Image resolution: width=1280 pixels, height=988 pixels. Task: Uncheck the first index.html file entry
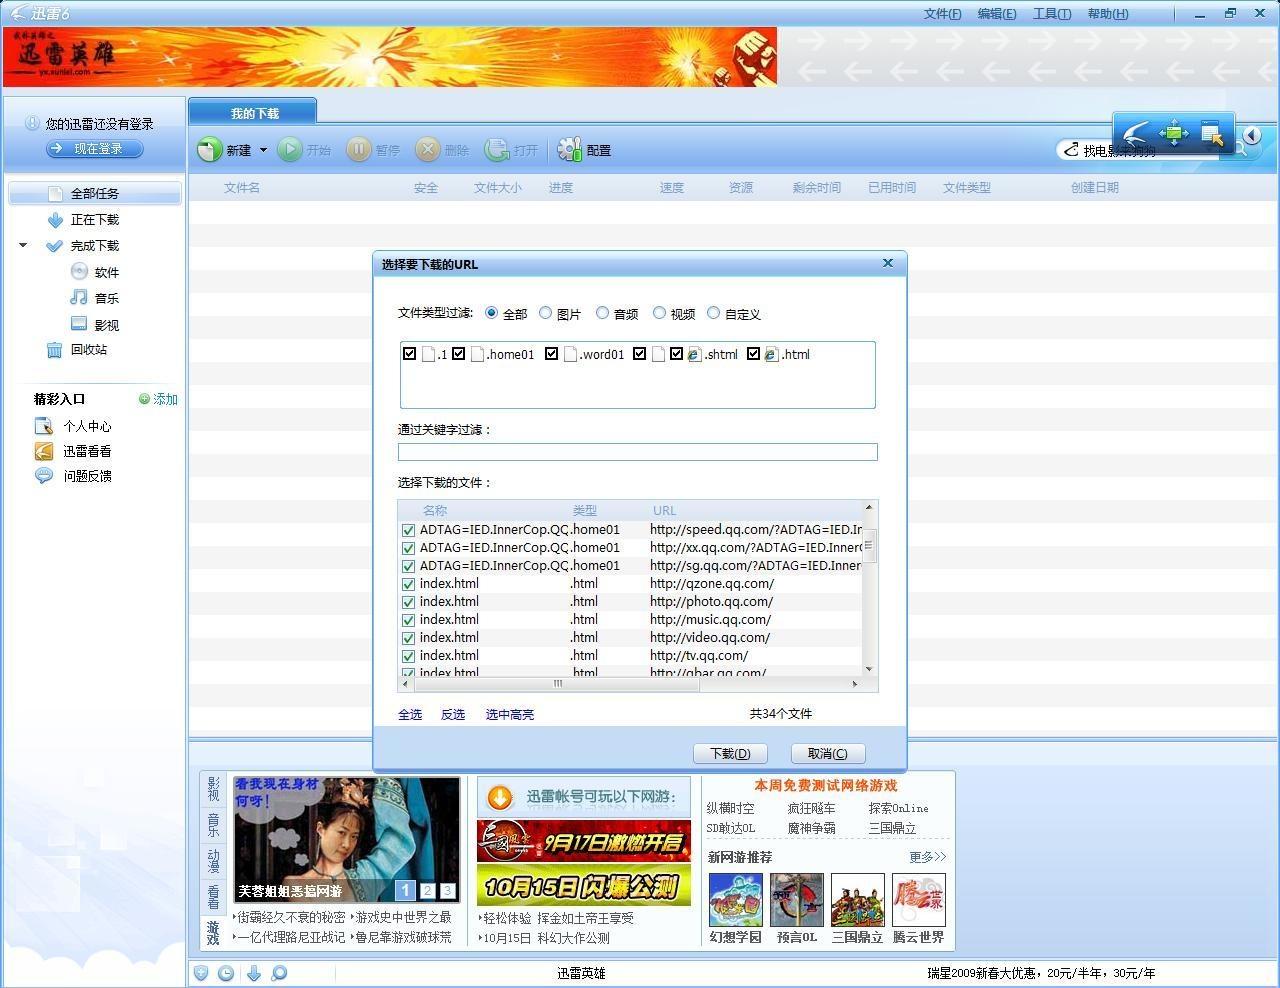point(407,584)
